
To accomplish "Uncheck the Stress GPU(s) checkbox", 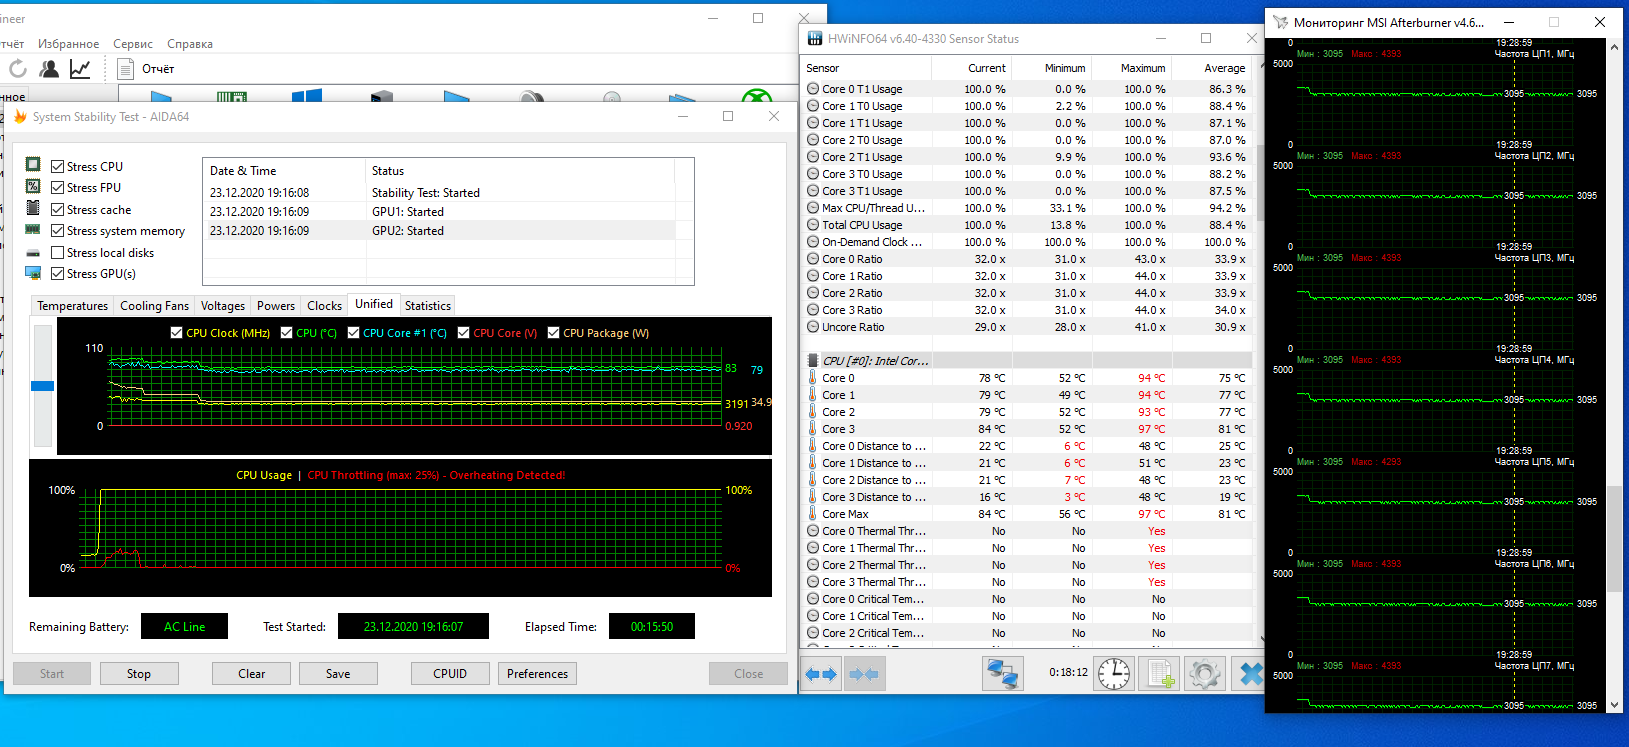I will (x=58, y=274).
